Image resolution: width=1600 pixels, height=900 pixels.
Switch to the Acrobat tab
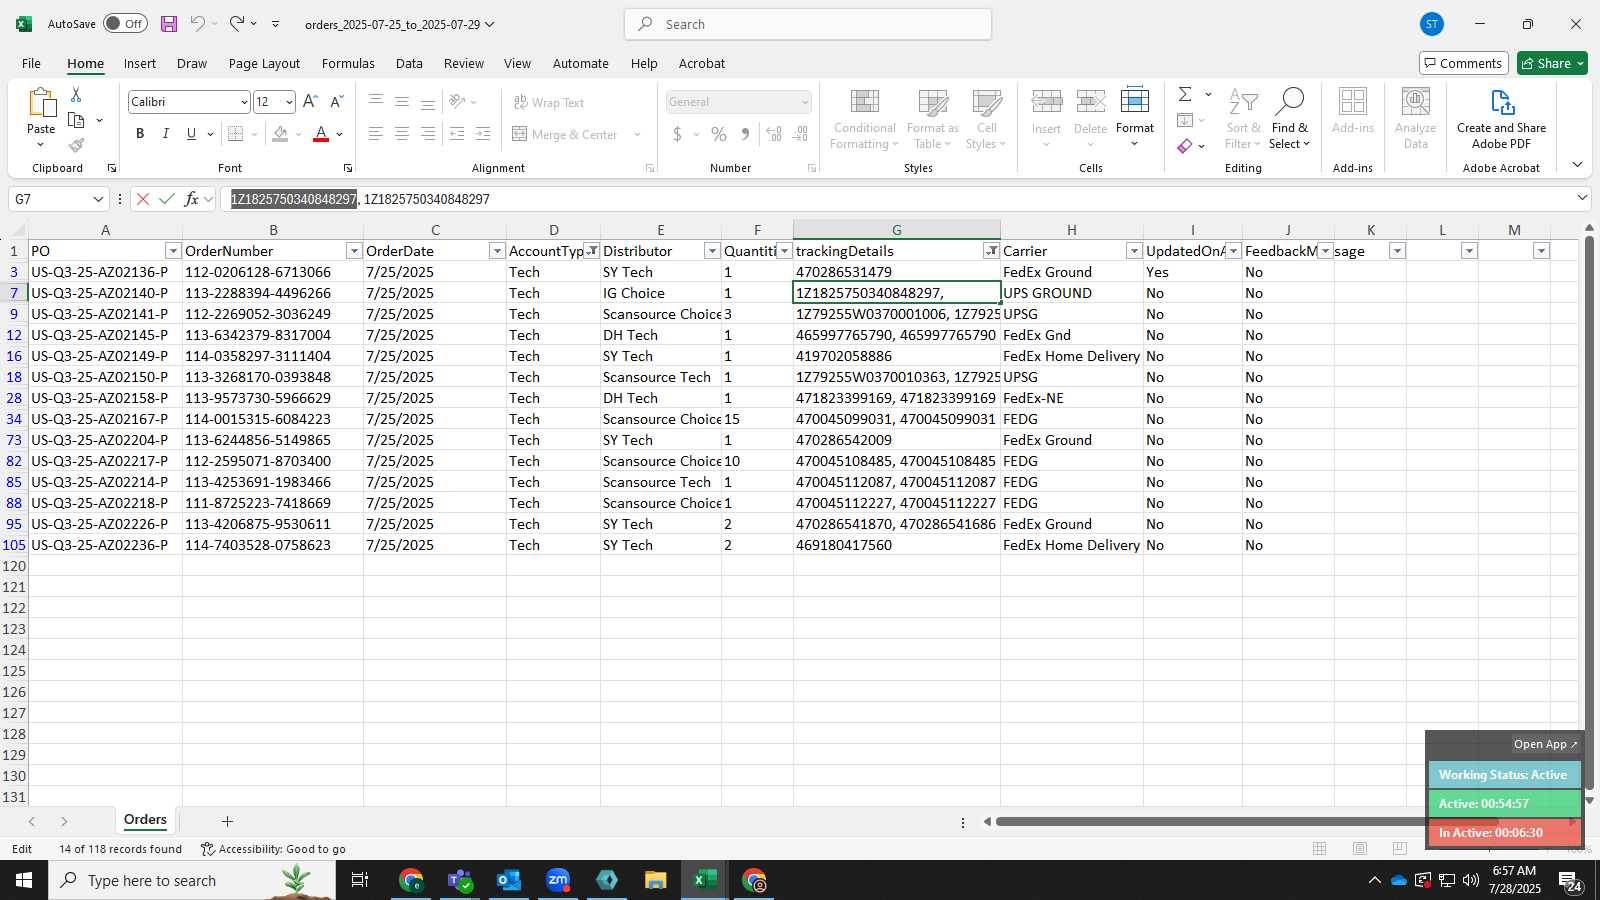[702, 63]
